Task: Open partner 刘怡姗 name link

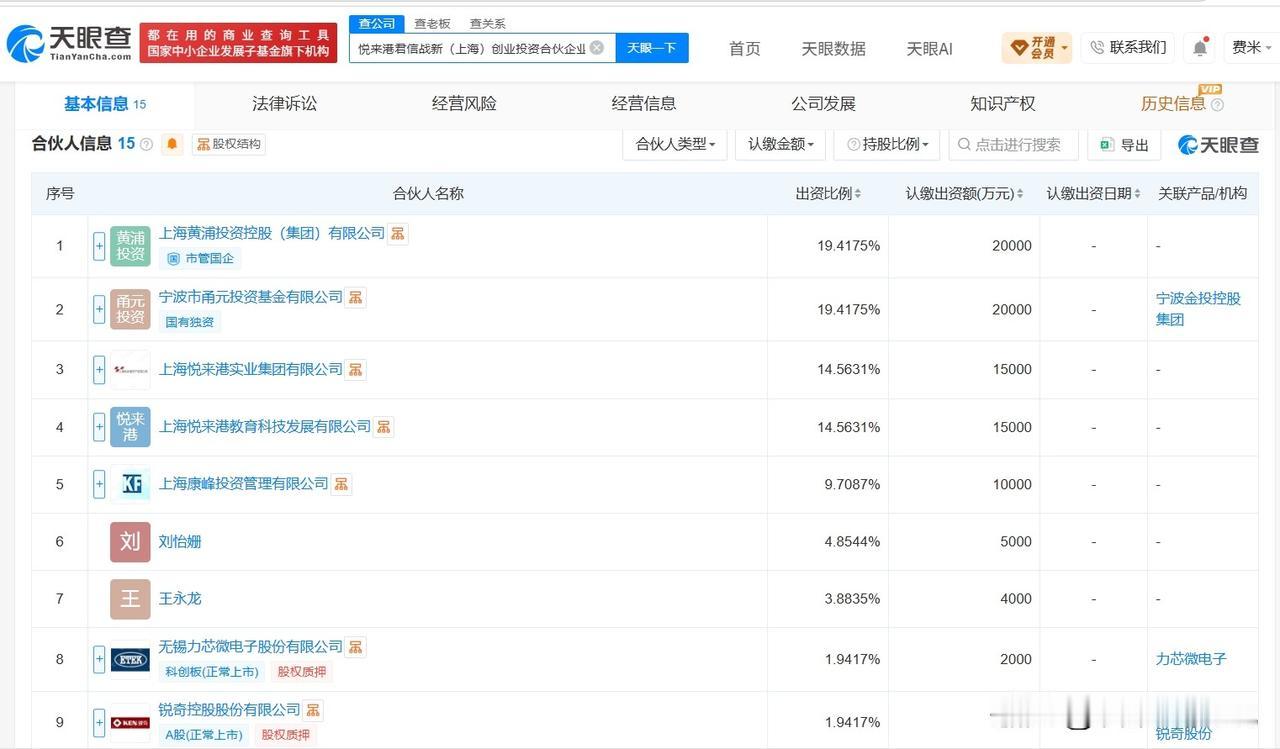Action: (180, 542)
